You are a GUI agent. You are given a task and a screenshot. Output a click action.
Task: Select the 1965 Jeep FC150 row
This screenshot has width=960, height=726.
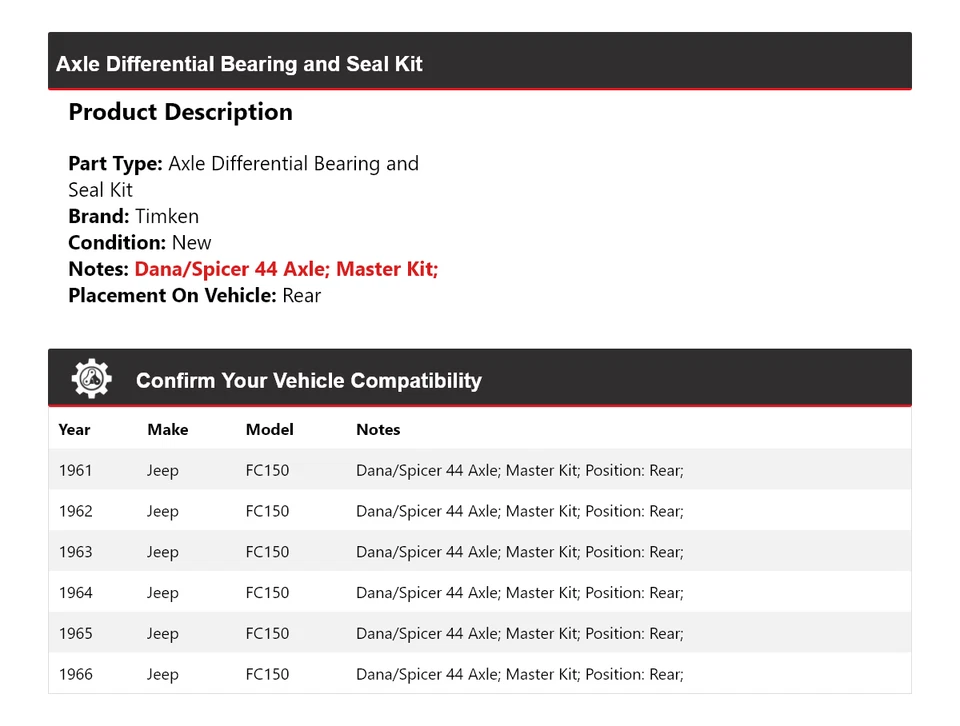coord(479,634)
